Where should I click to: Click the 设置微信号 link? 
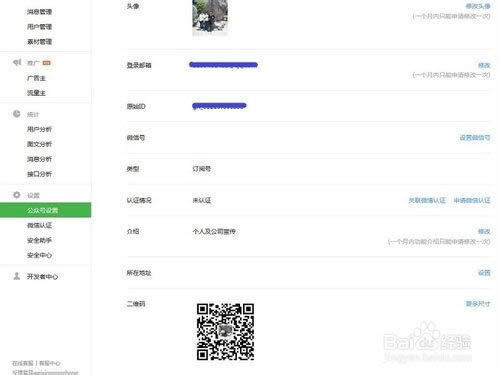tap(475, 137)
